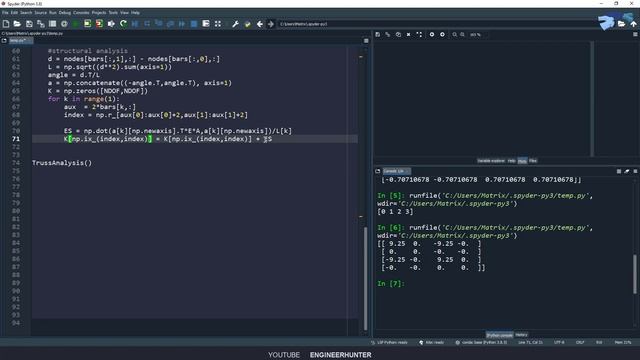Maximize the current pane
Screen dimensions: 640x360
coord(206,24)
